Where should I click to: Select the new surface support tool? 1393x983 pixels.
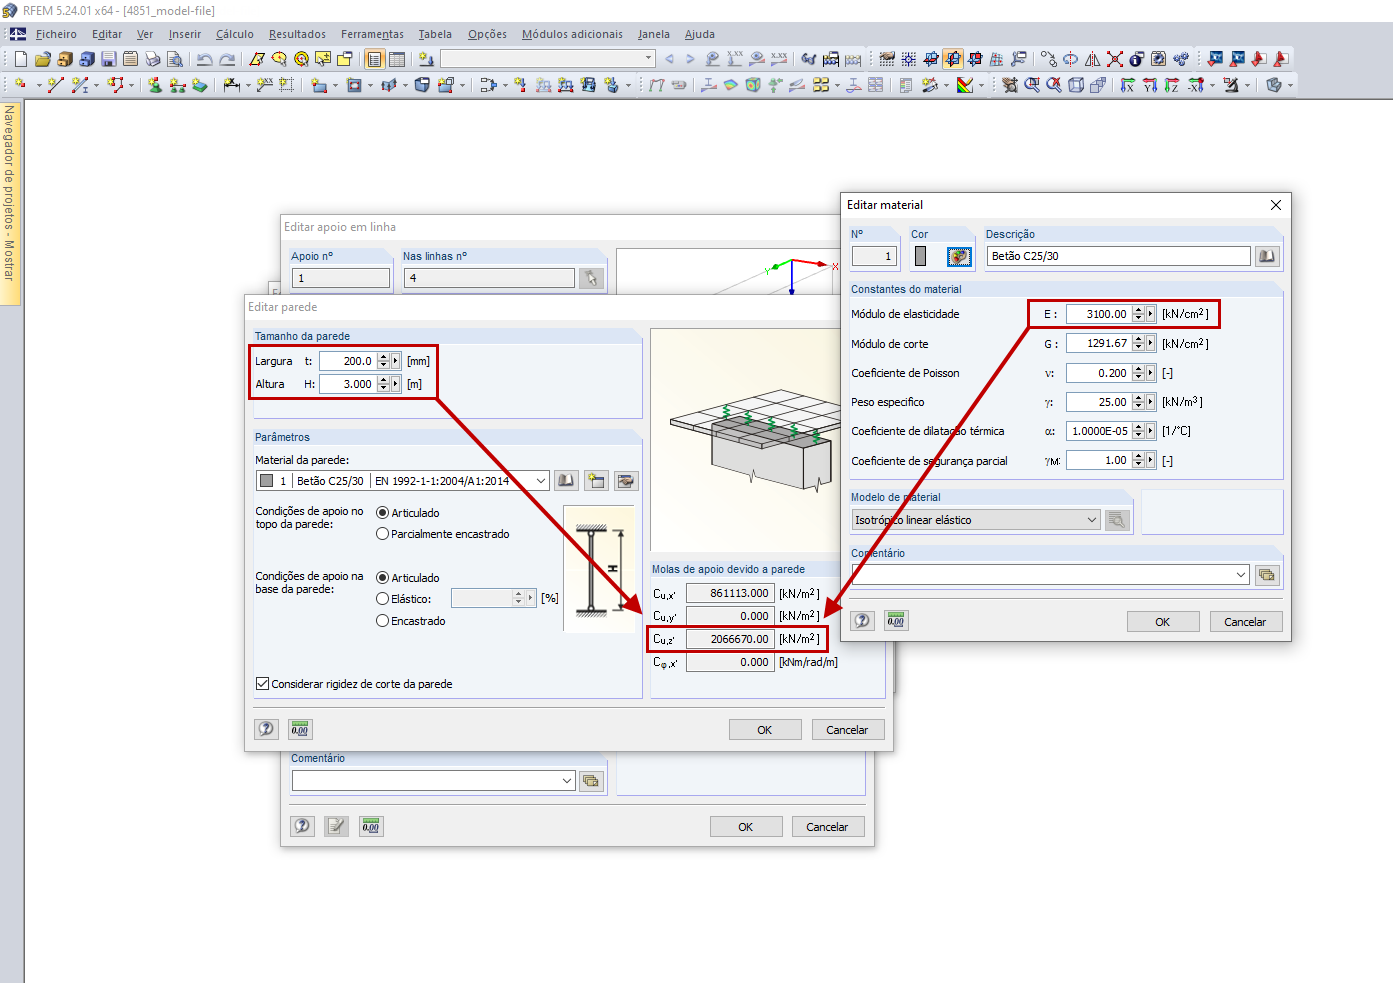pos(200,85)
